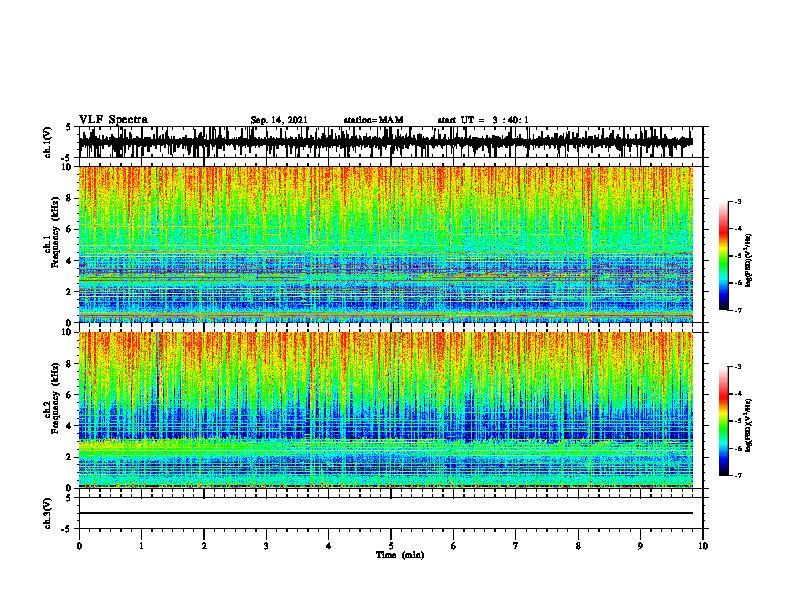Click the Time (min) axis label

click(400, 555)
